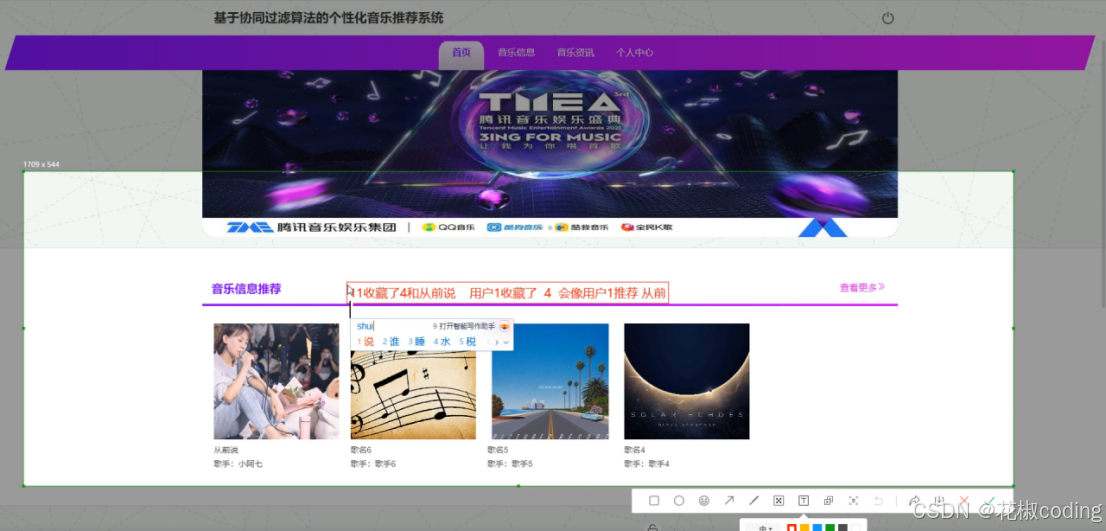Select the text annotation tool
Screen dimensions: 1106x531
pyautogui.click(x=803, y=501)
